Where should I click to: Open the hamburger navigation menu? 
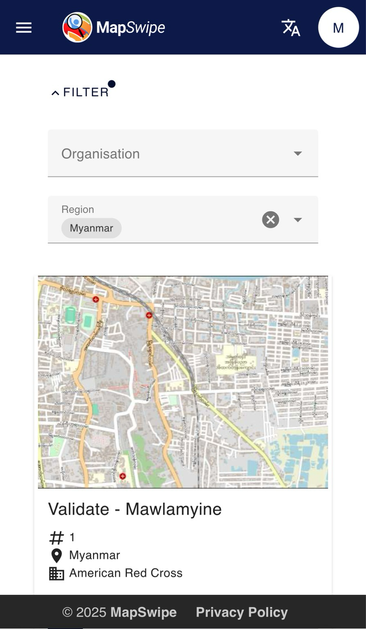tap(24, 28)
